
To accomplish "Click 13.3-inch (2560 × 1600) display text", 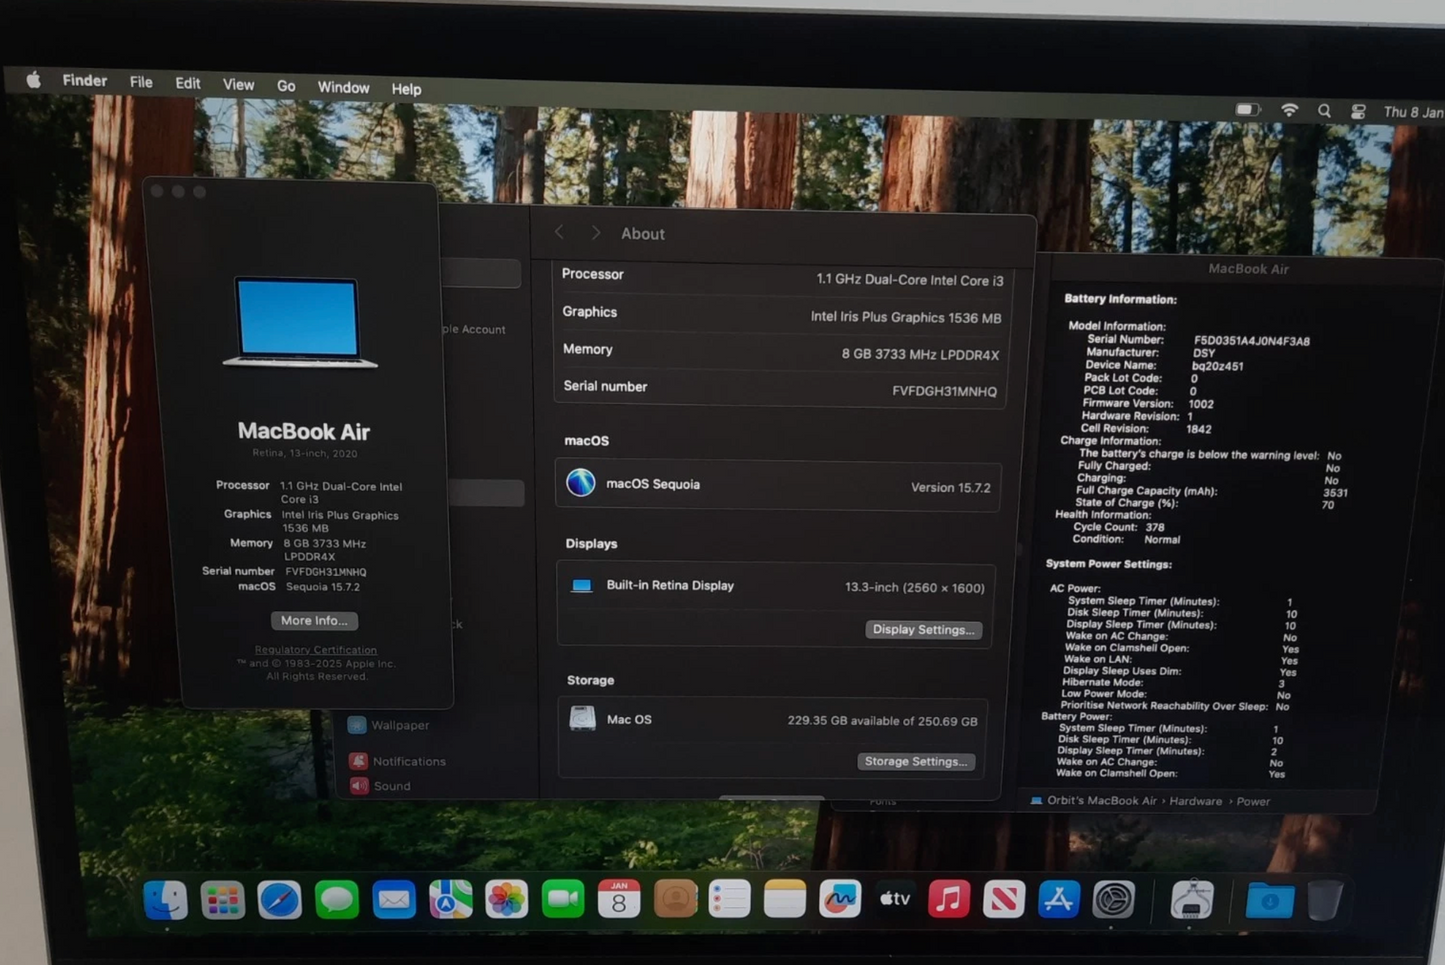I will coord(914,587).
